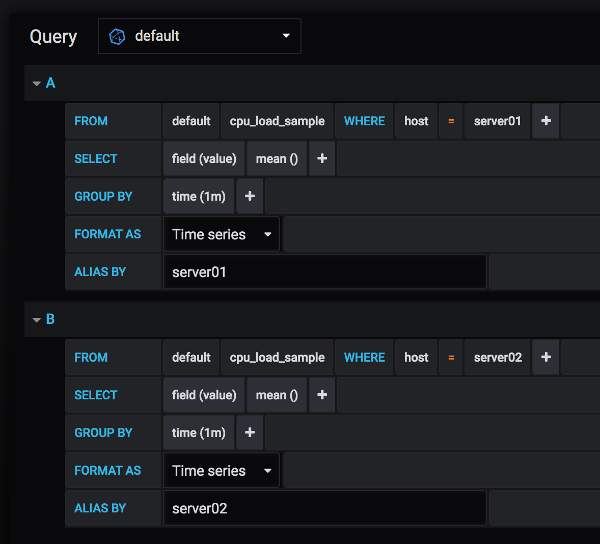
Task: Click the server02 ALIAS BY input field
Action: (324, 508)
